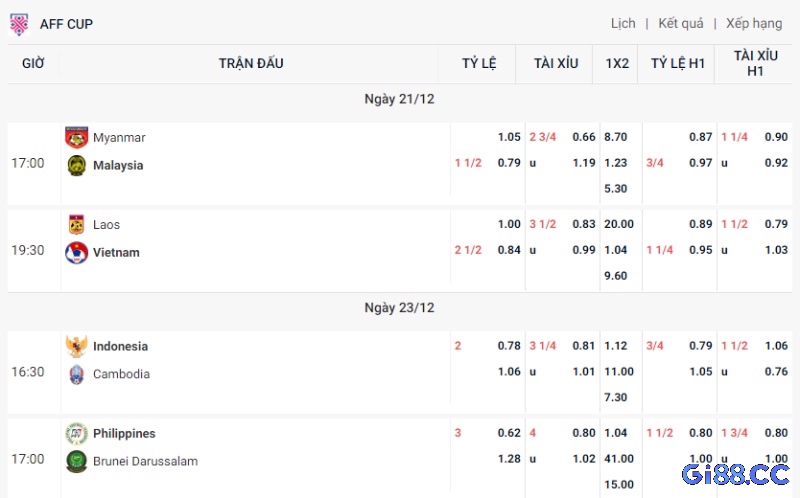Screen dimensions: 800x498
Task: Click the Laos draw odds 9.60
Action: pos(616,276)
